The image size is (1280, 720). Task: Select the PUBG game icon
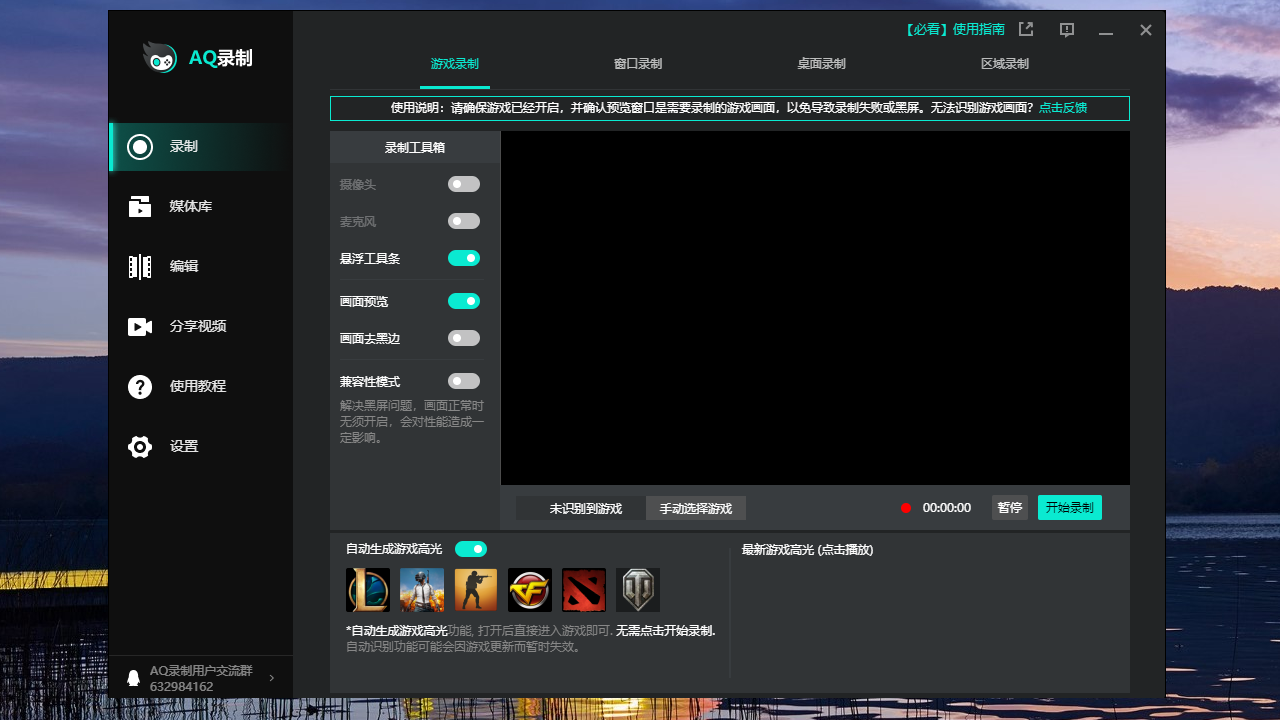pyautogui.click(x=422, y=590)
